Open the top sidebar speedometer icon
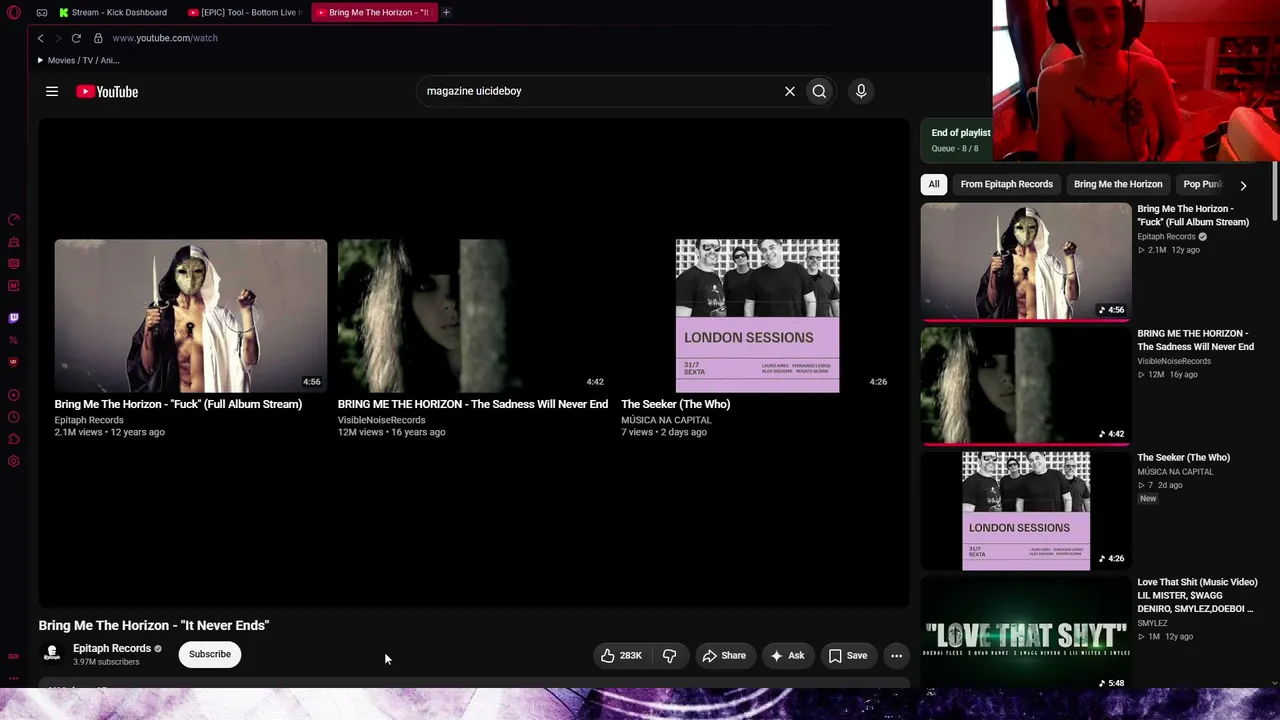 pos(14,220)
